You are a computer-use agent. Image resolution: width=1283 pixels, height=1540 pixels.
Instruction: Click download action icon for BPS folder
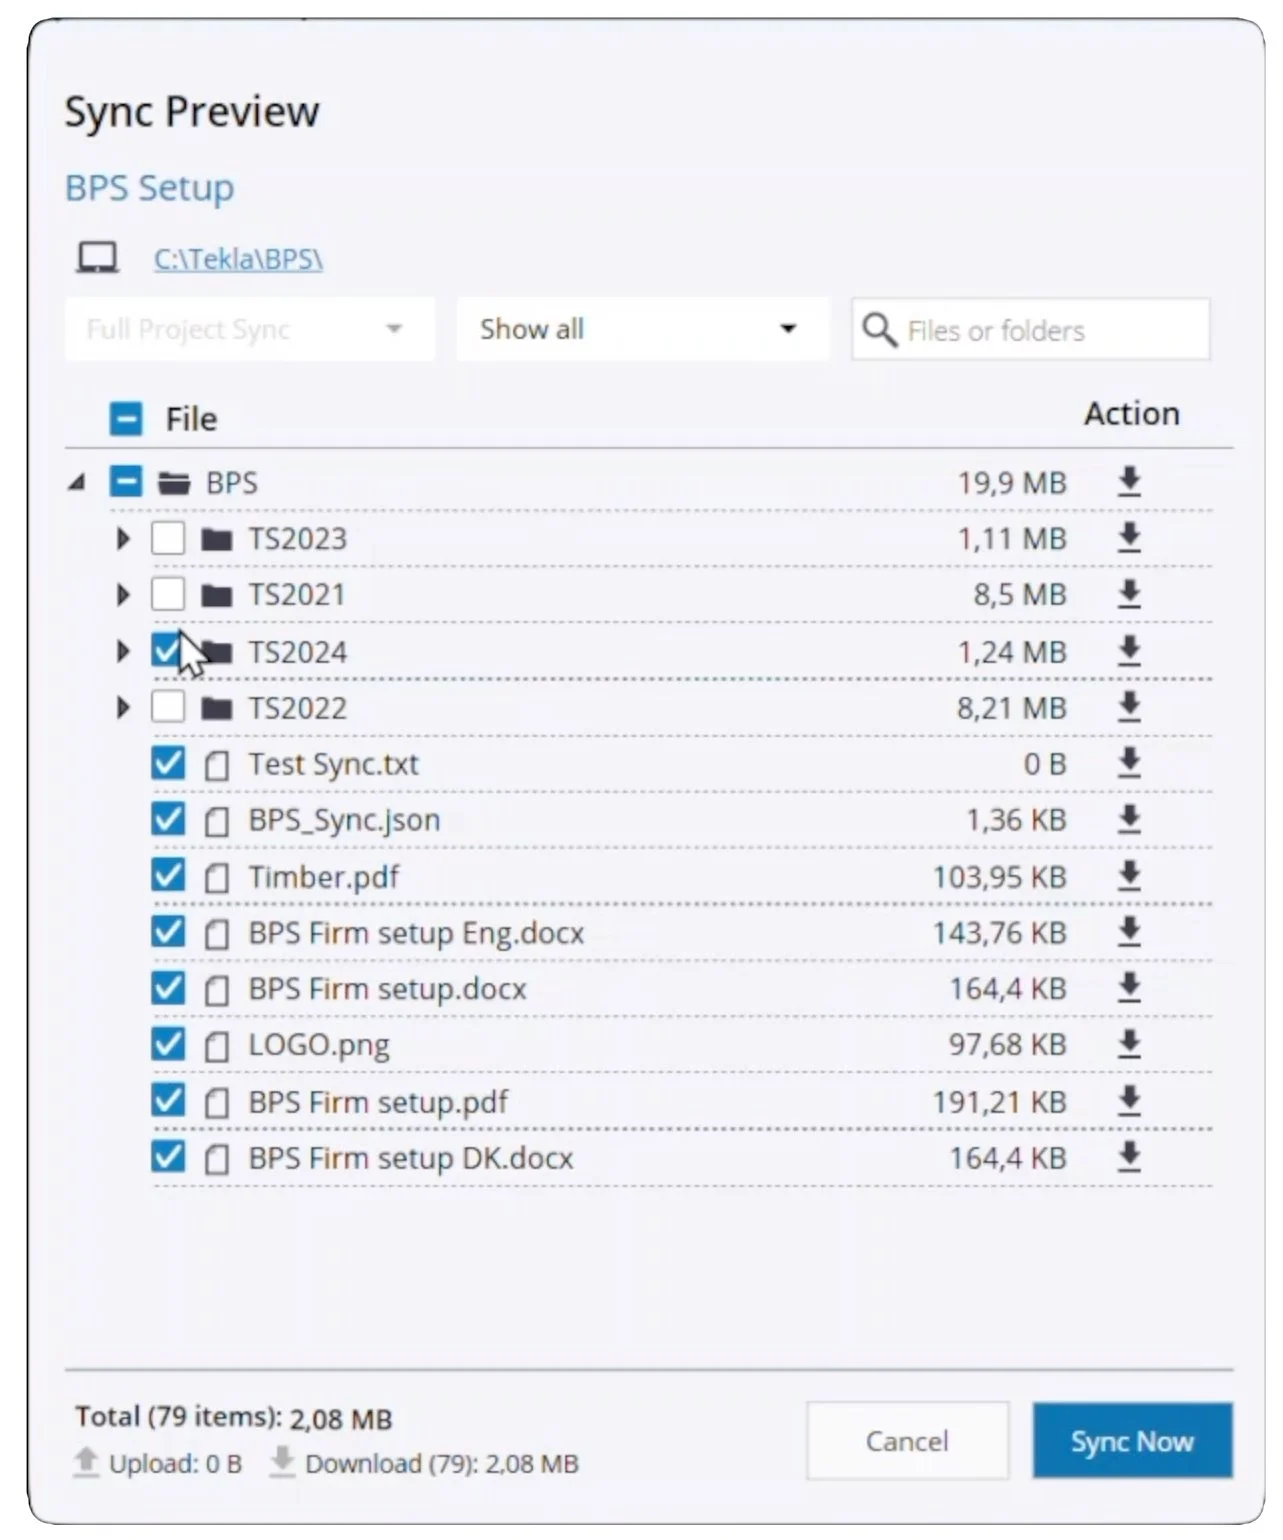click(x=1129, y=481)
